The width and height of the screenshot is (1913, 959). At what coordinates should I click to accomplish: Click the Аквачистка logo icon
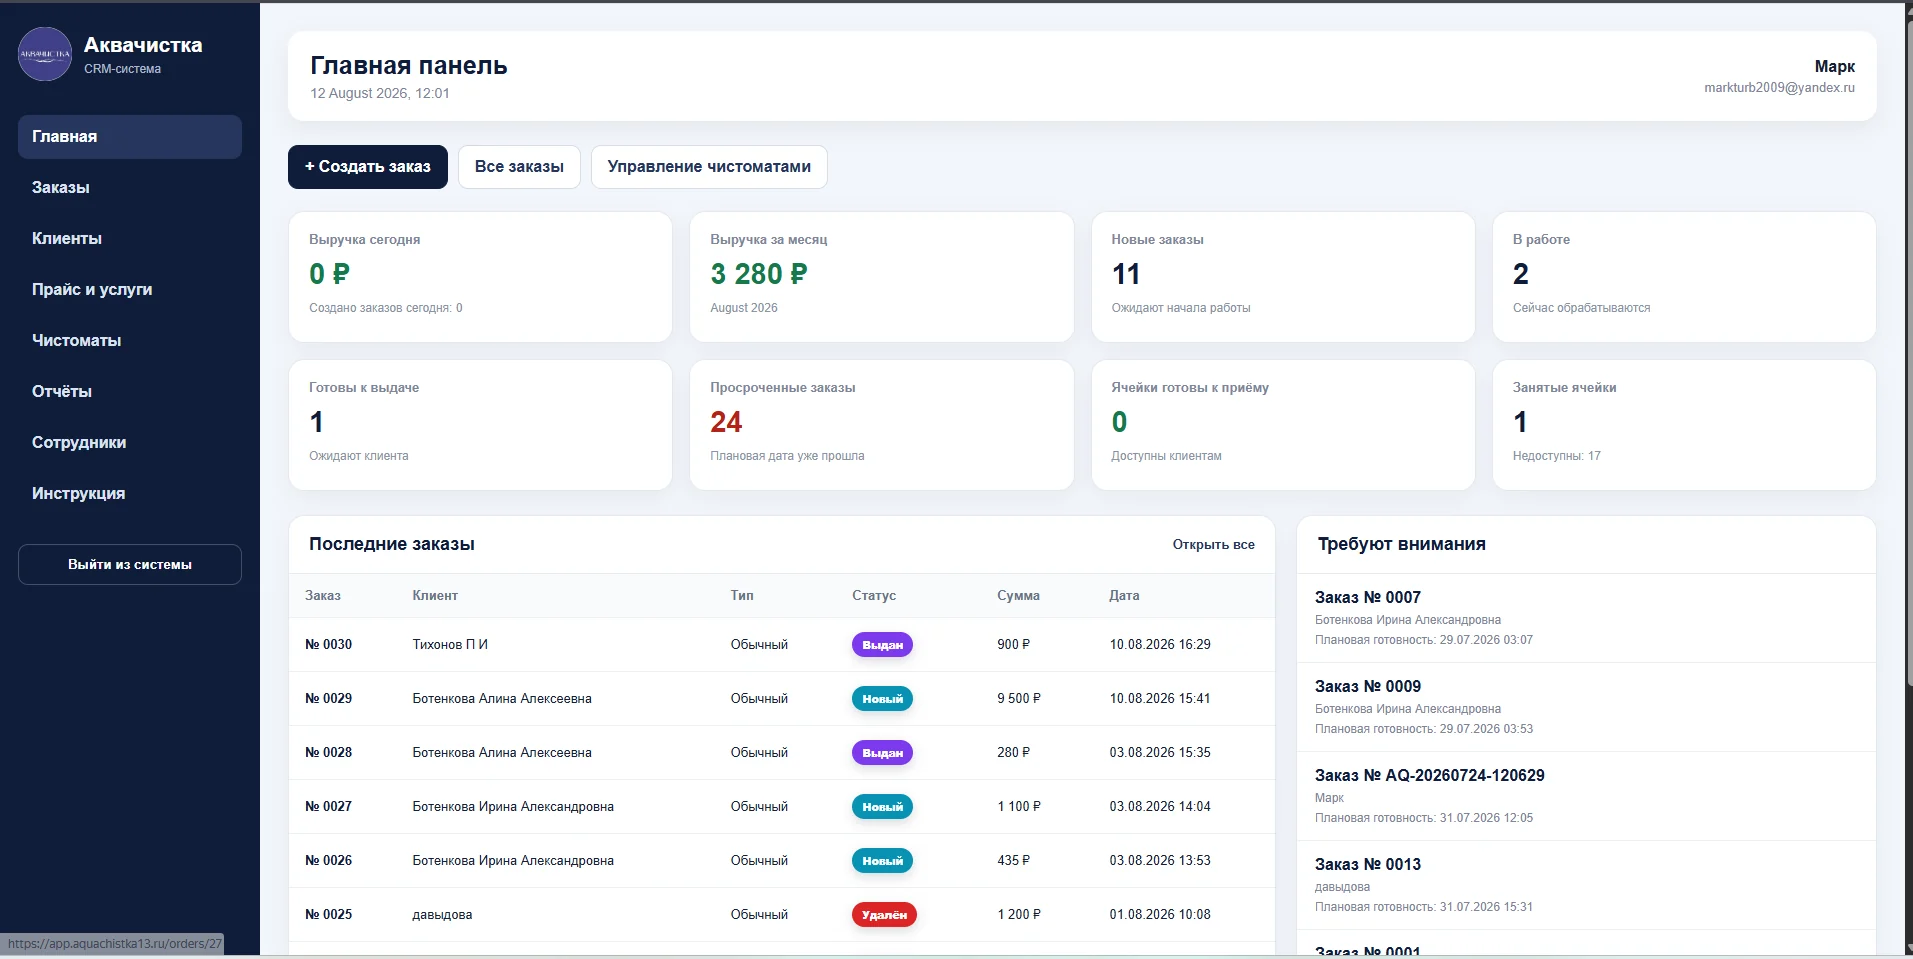click(45, 54)
